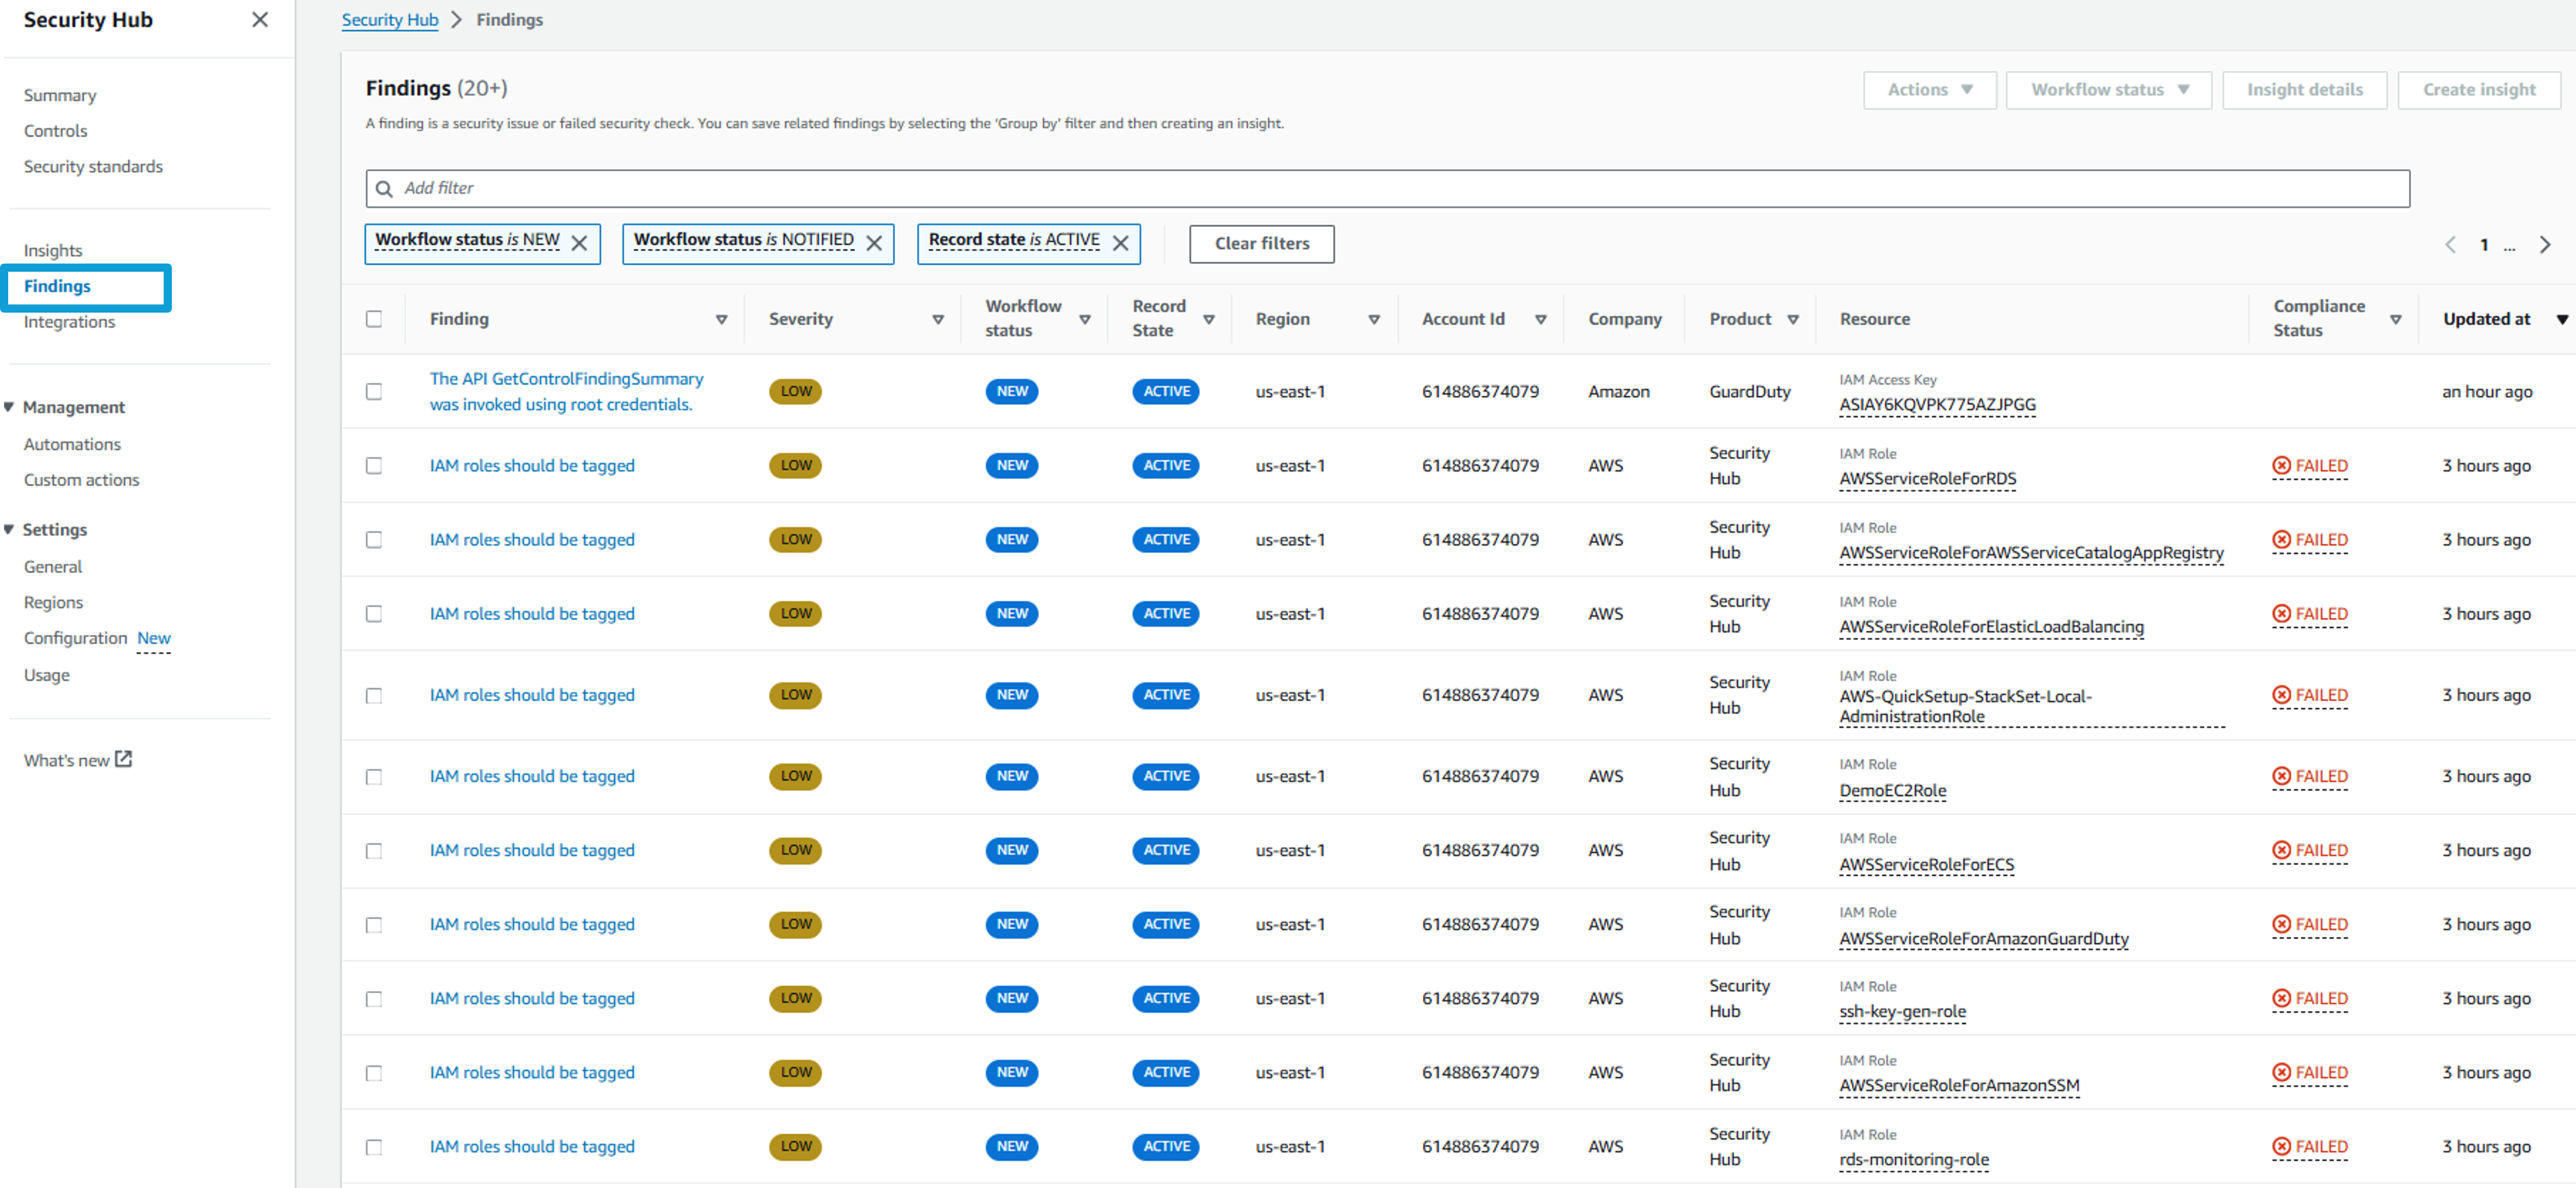Click the Clear filters button
The image size is (2576, 1188).
click(1261, 243)
